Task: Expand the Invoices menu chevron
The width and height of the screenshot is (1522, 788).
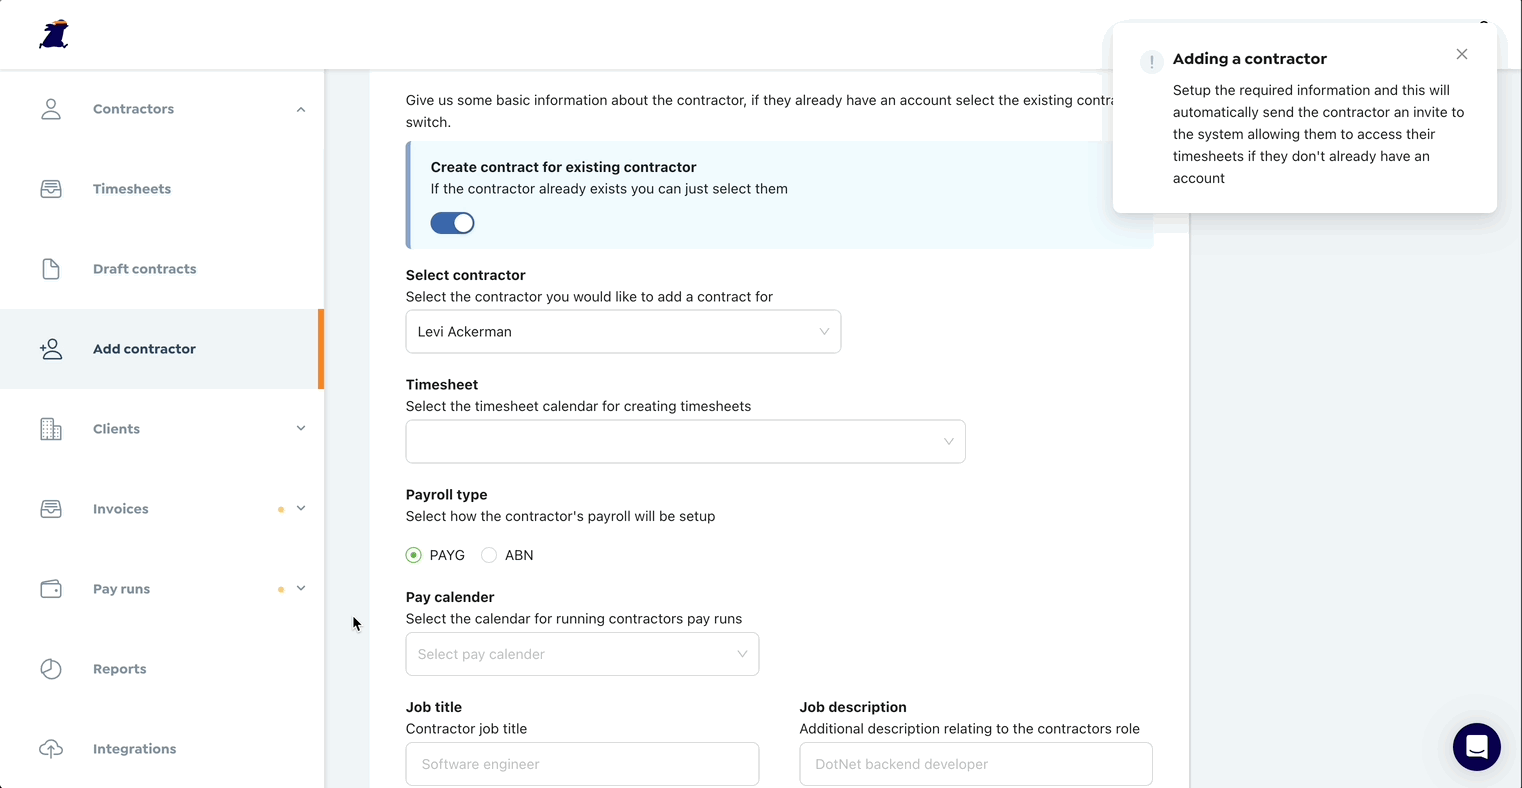Action: [301, 509]
